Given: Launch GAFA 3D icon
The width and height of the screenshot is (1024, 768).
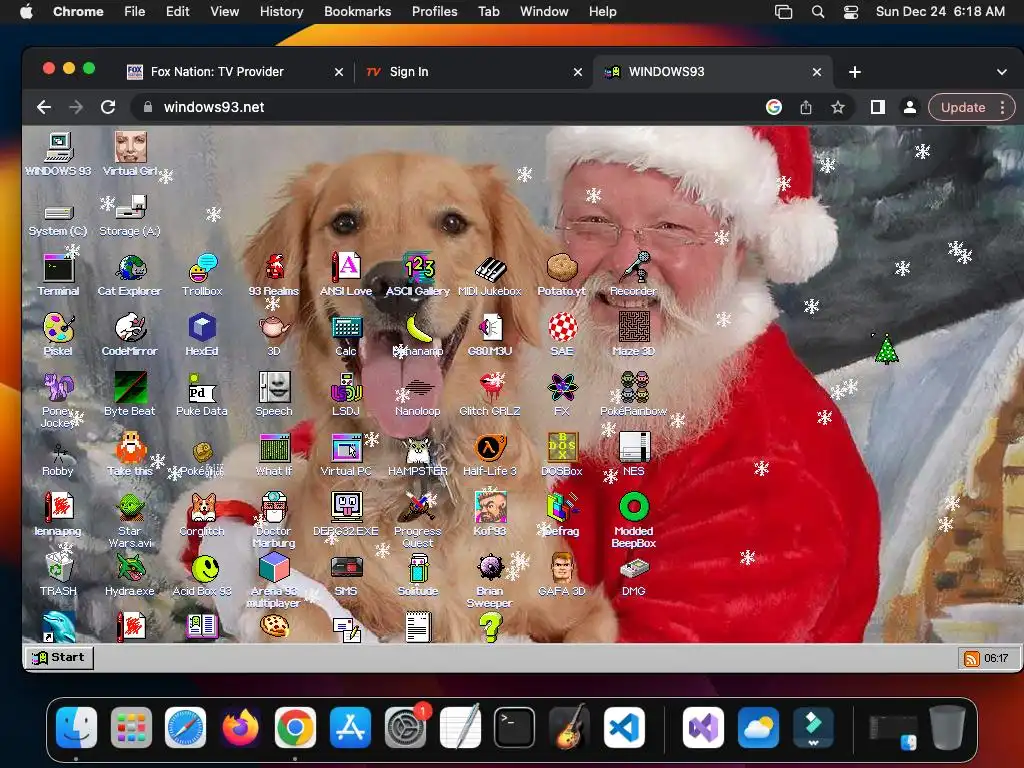Looking at the screenshot, I should click(562, 575).
